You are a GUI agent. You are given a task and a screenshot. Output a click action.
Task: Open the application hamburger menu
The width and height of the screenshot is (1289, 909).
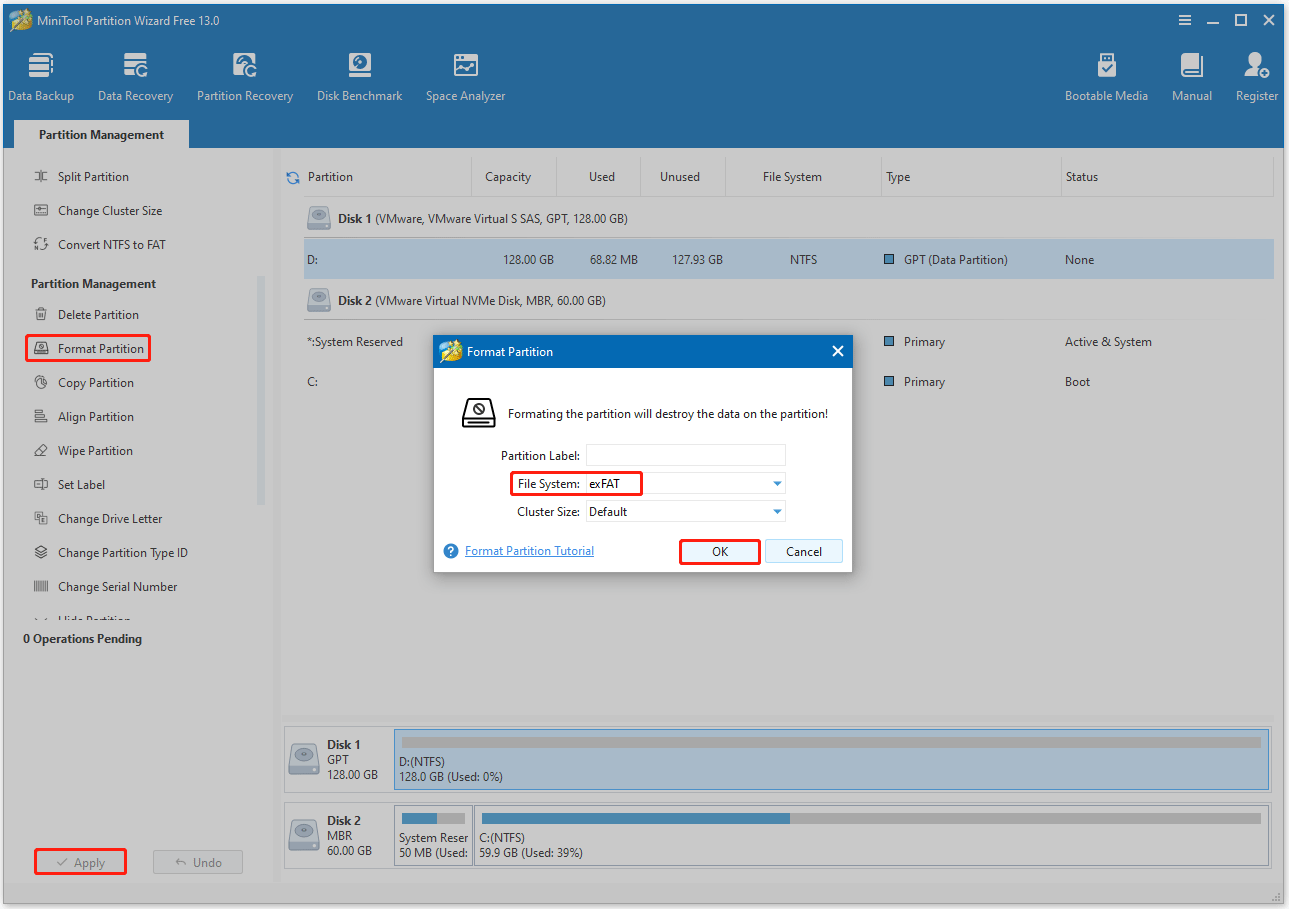pos(1184,19)
